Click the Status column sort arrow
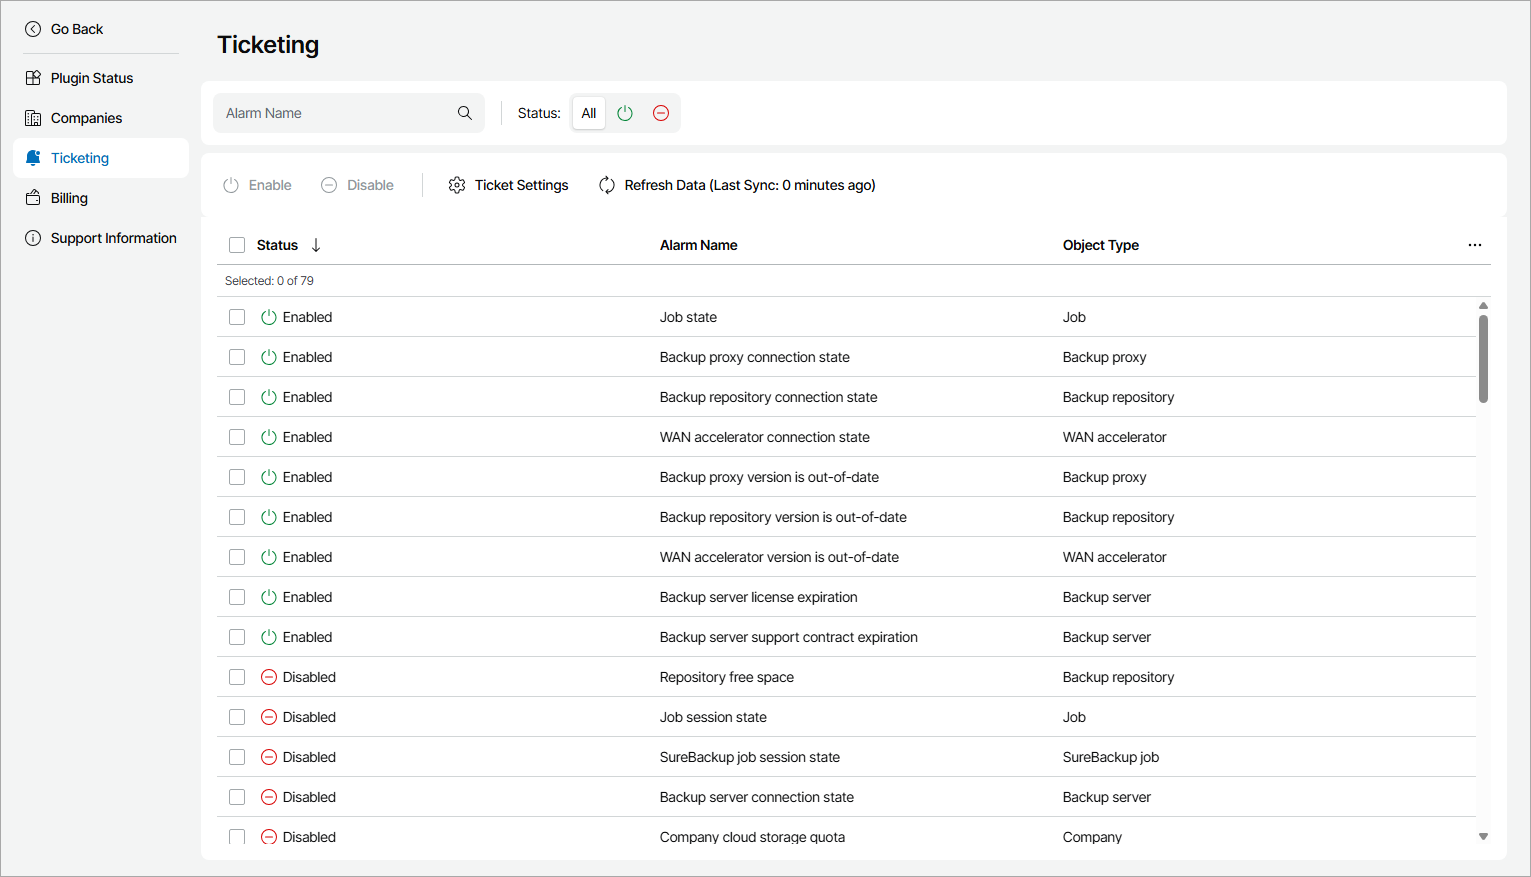Screen dimensions: 1531x877 click(x=316, y=245)
